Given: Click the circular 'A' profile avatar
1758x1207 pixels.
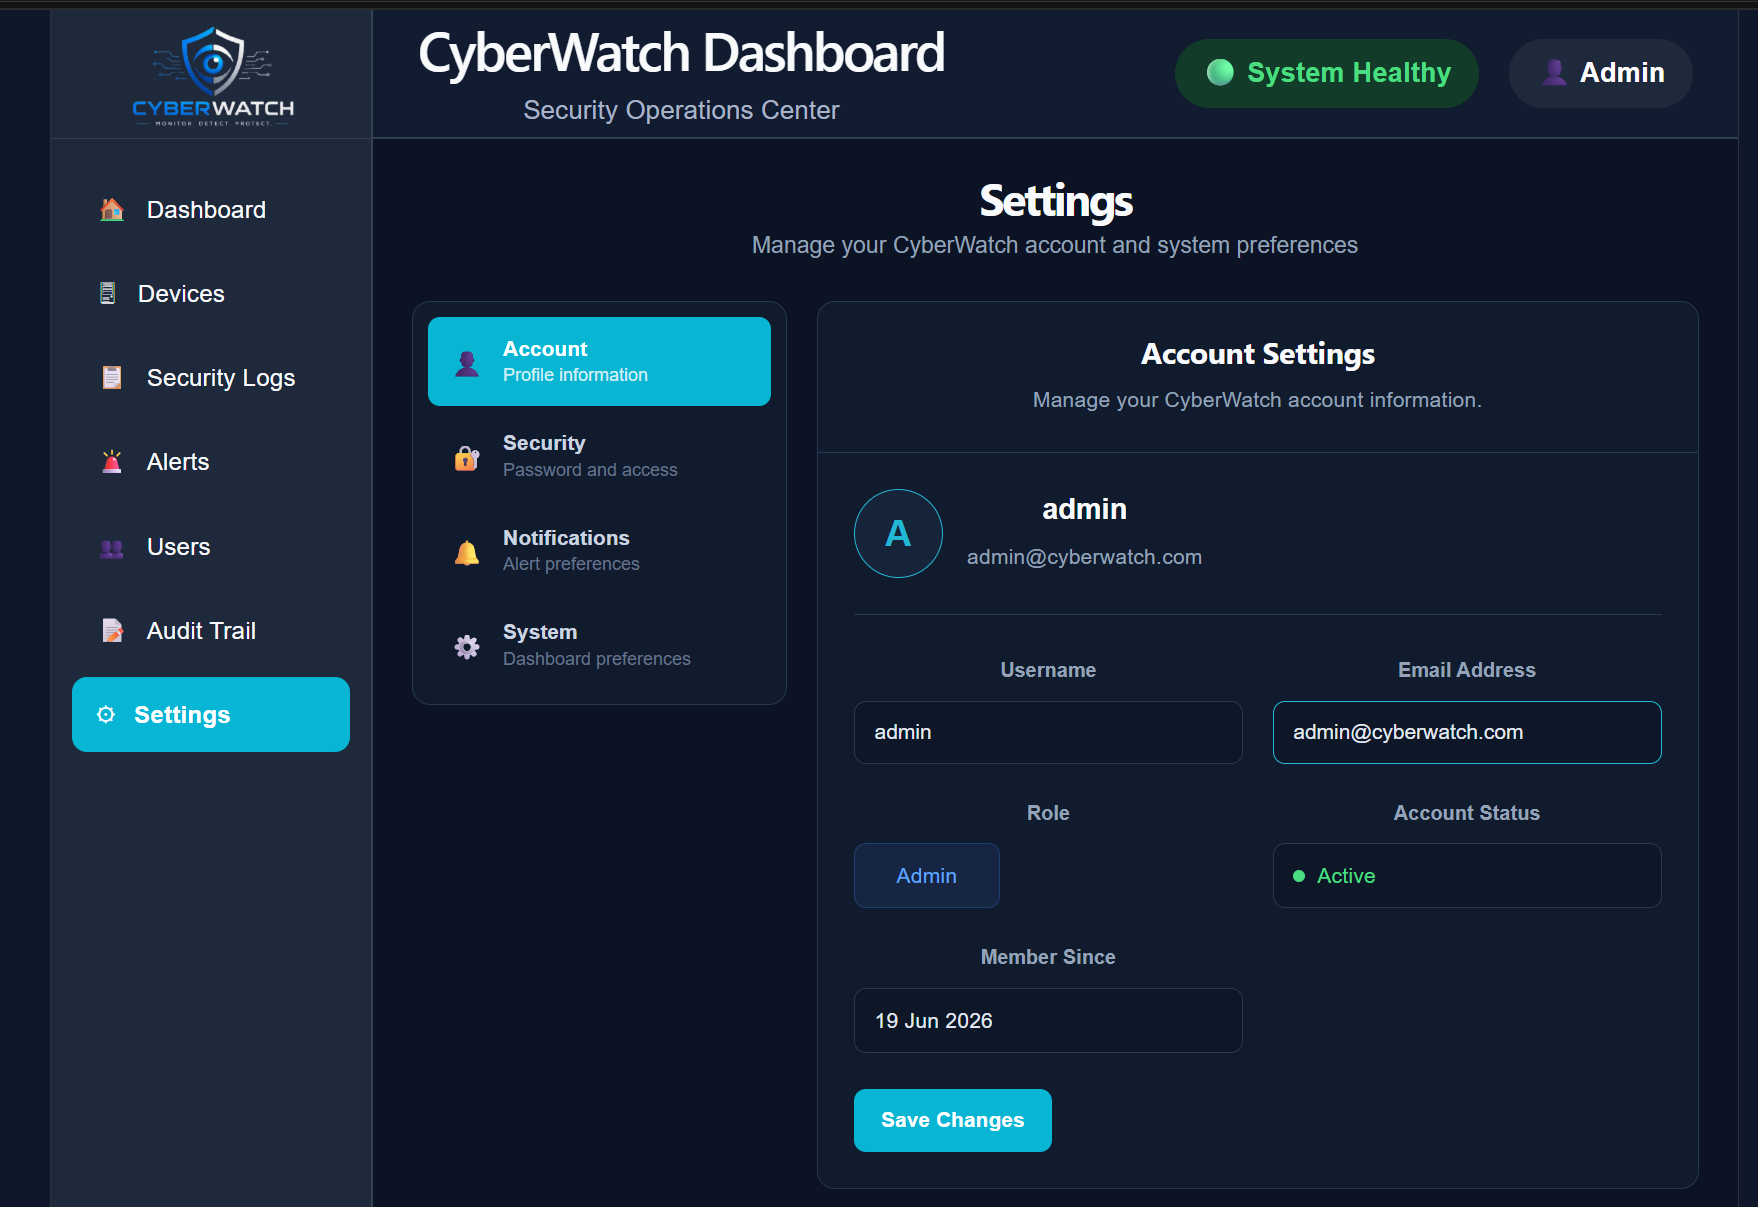Looking at the screenshot, I should tap(898, 533).
